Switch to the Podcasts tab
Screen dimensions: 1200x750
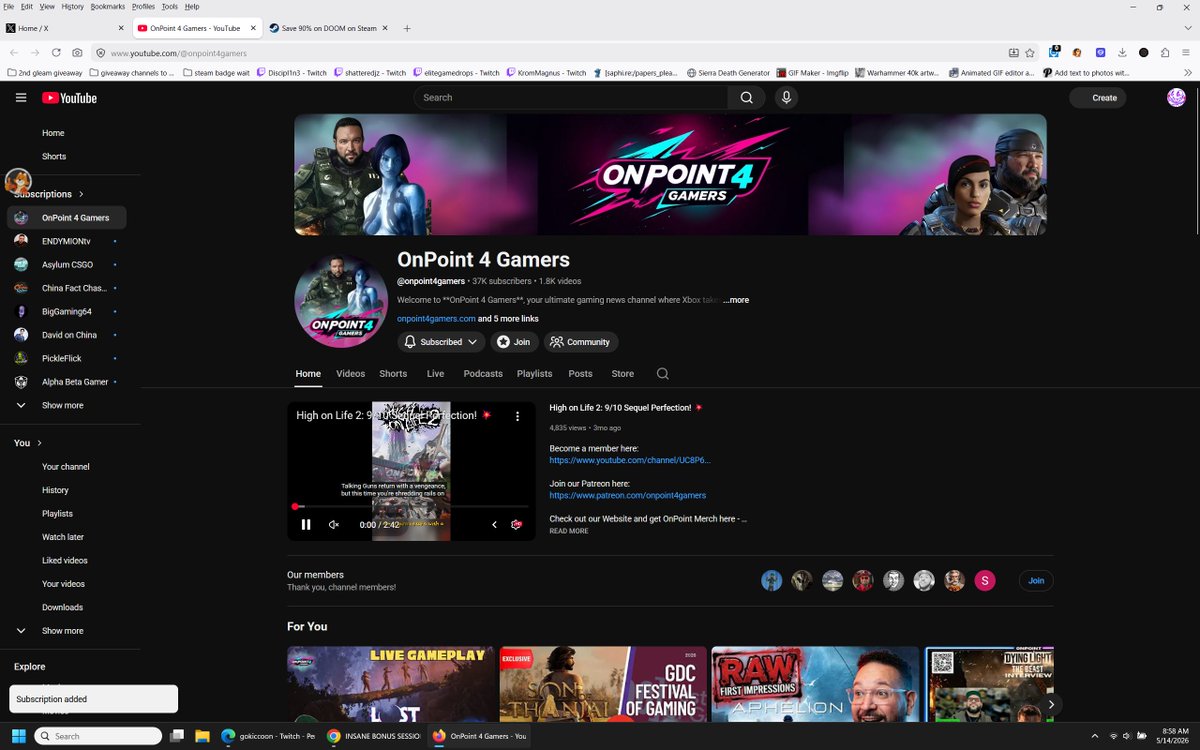coord(483,374)
